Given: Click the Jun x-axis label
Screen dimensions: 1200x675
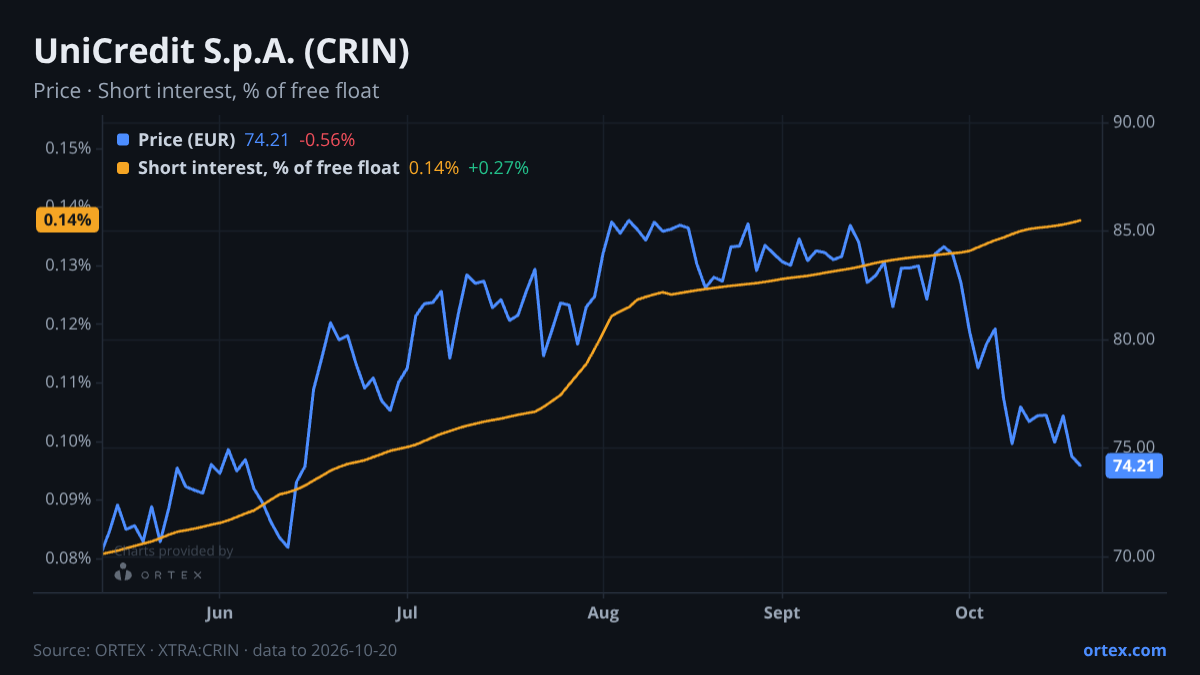Looking at the screenshot, I should (218, 613).
